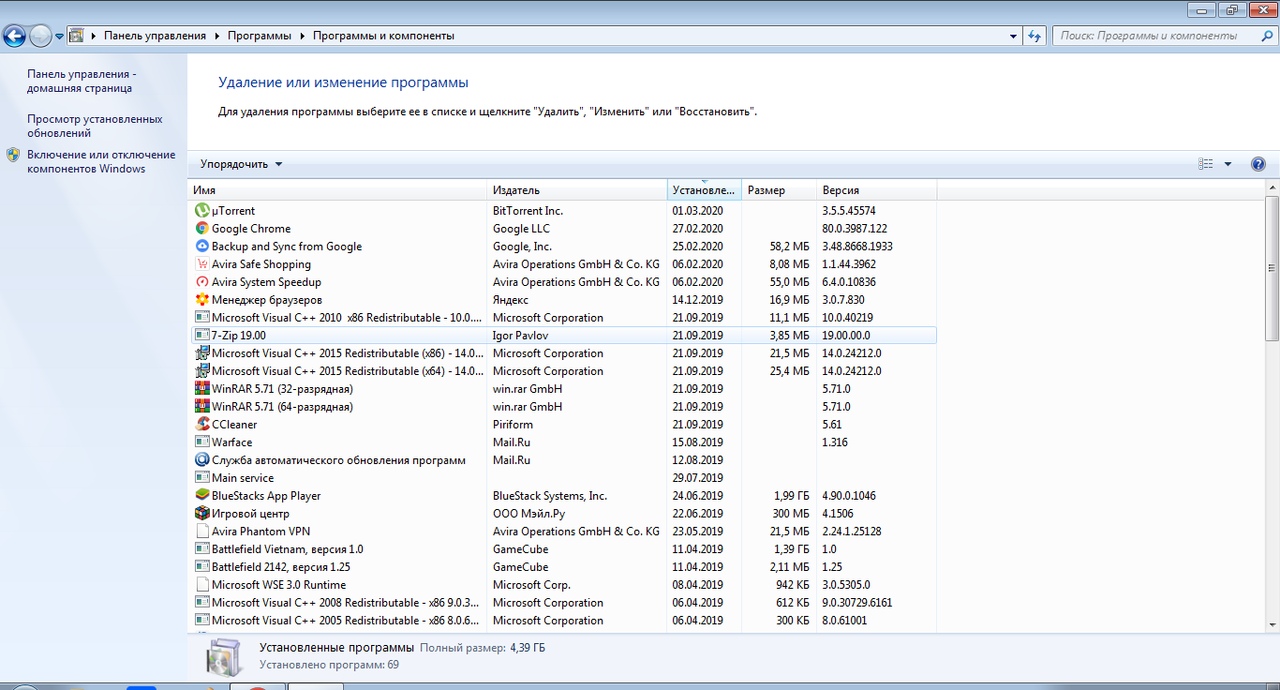
Task: Sort by the Размер column header
Action: (x=779, y=190)
